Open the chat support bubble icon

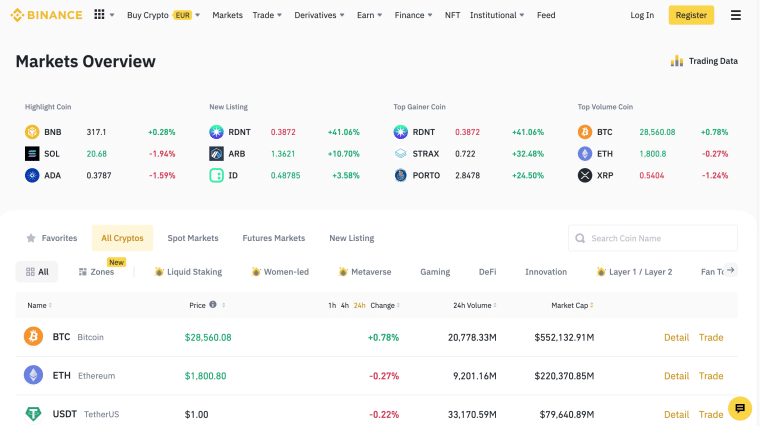click(x=740, y=408)
